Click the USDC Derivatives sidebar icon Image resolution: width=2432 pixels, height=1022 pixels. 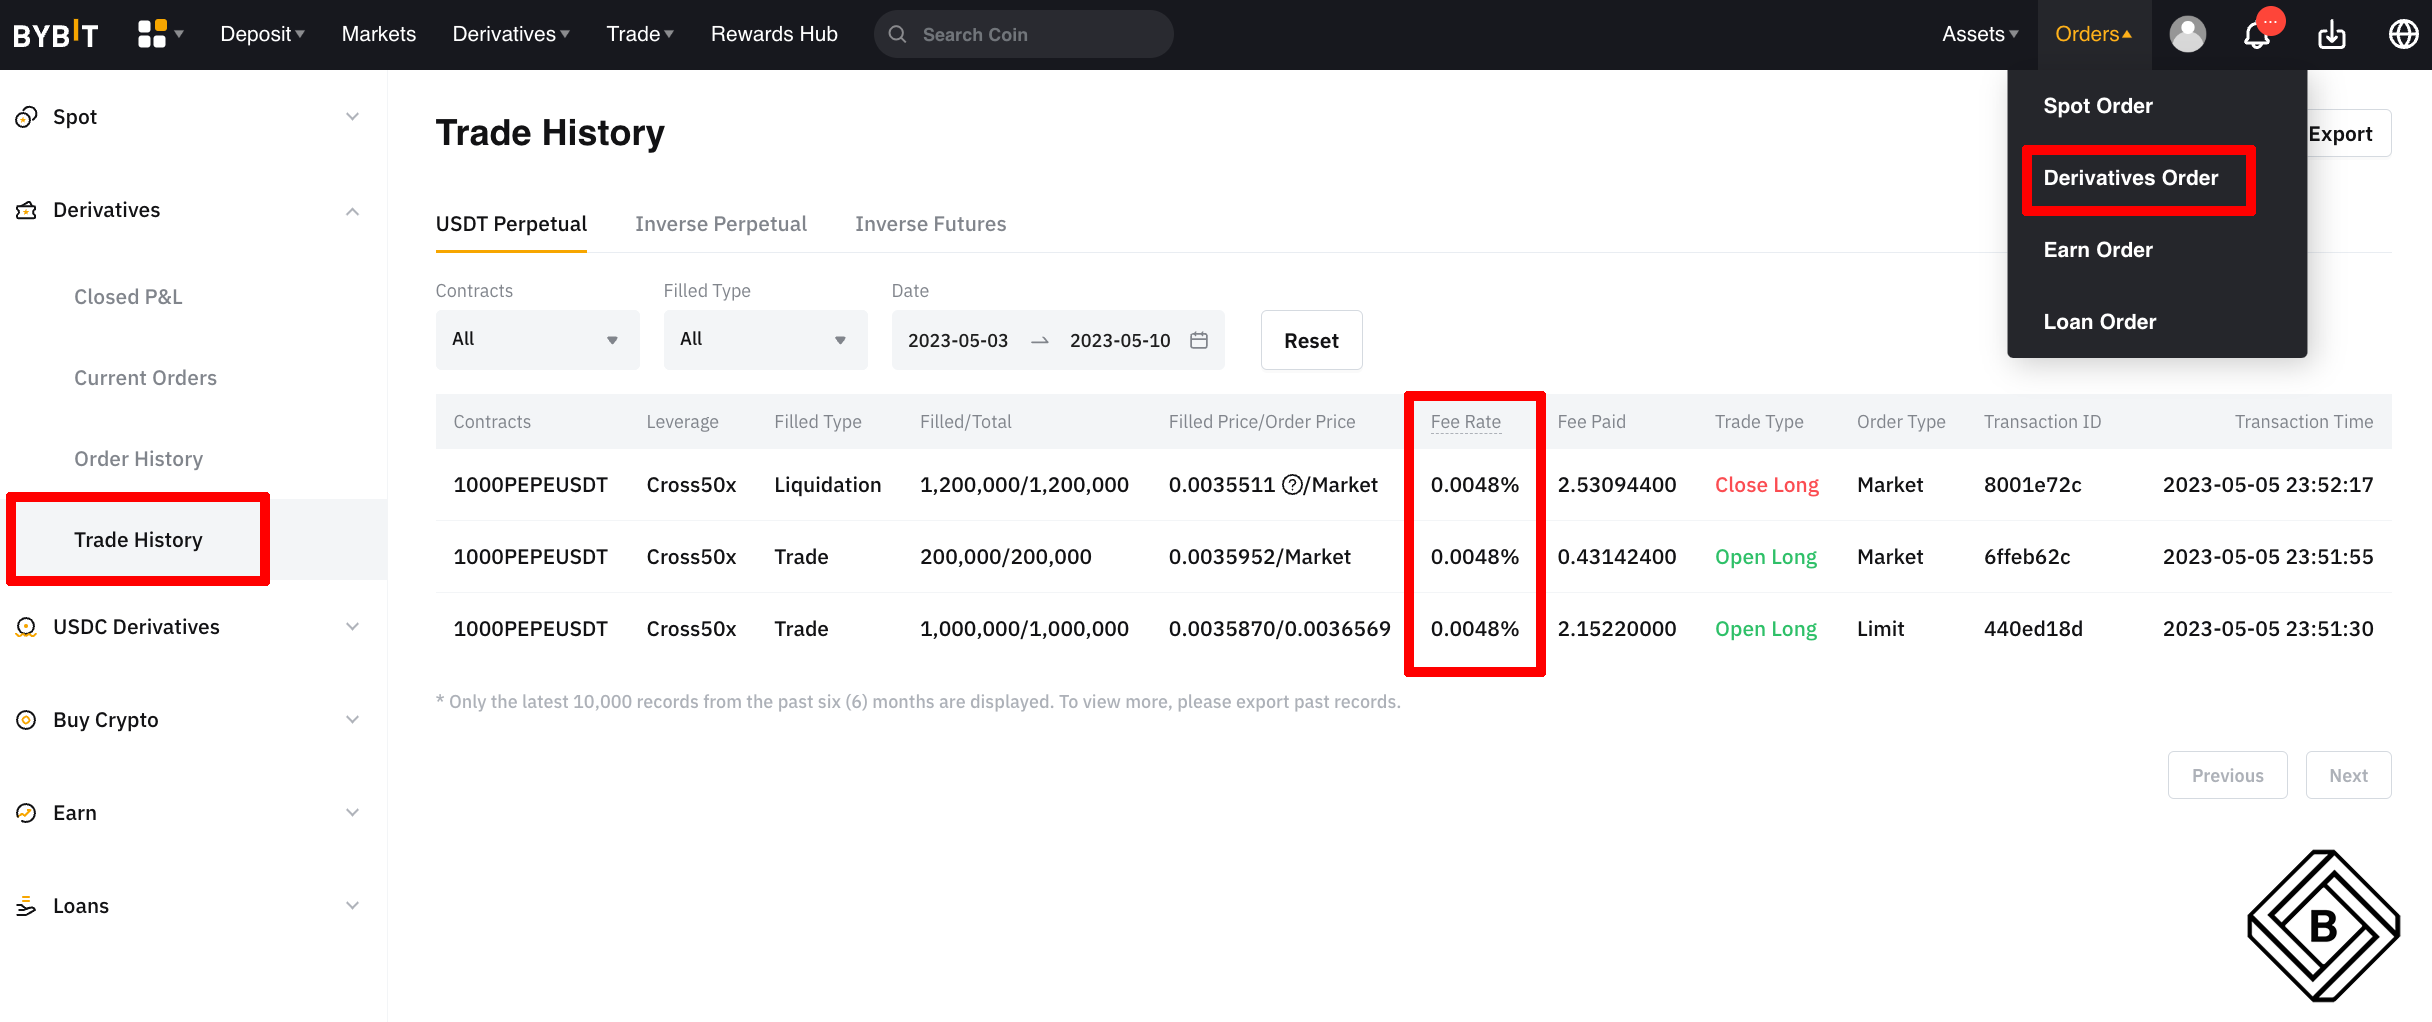tap(27, 627)
